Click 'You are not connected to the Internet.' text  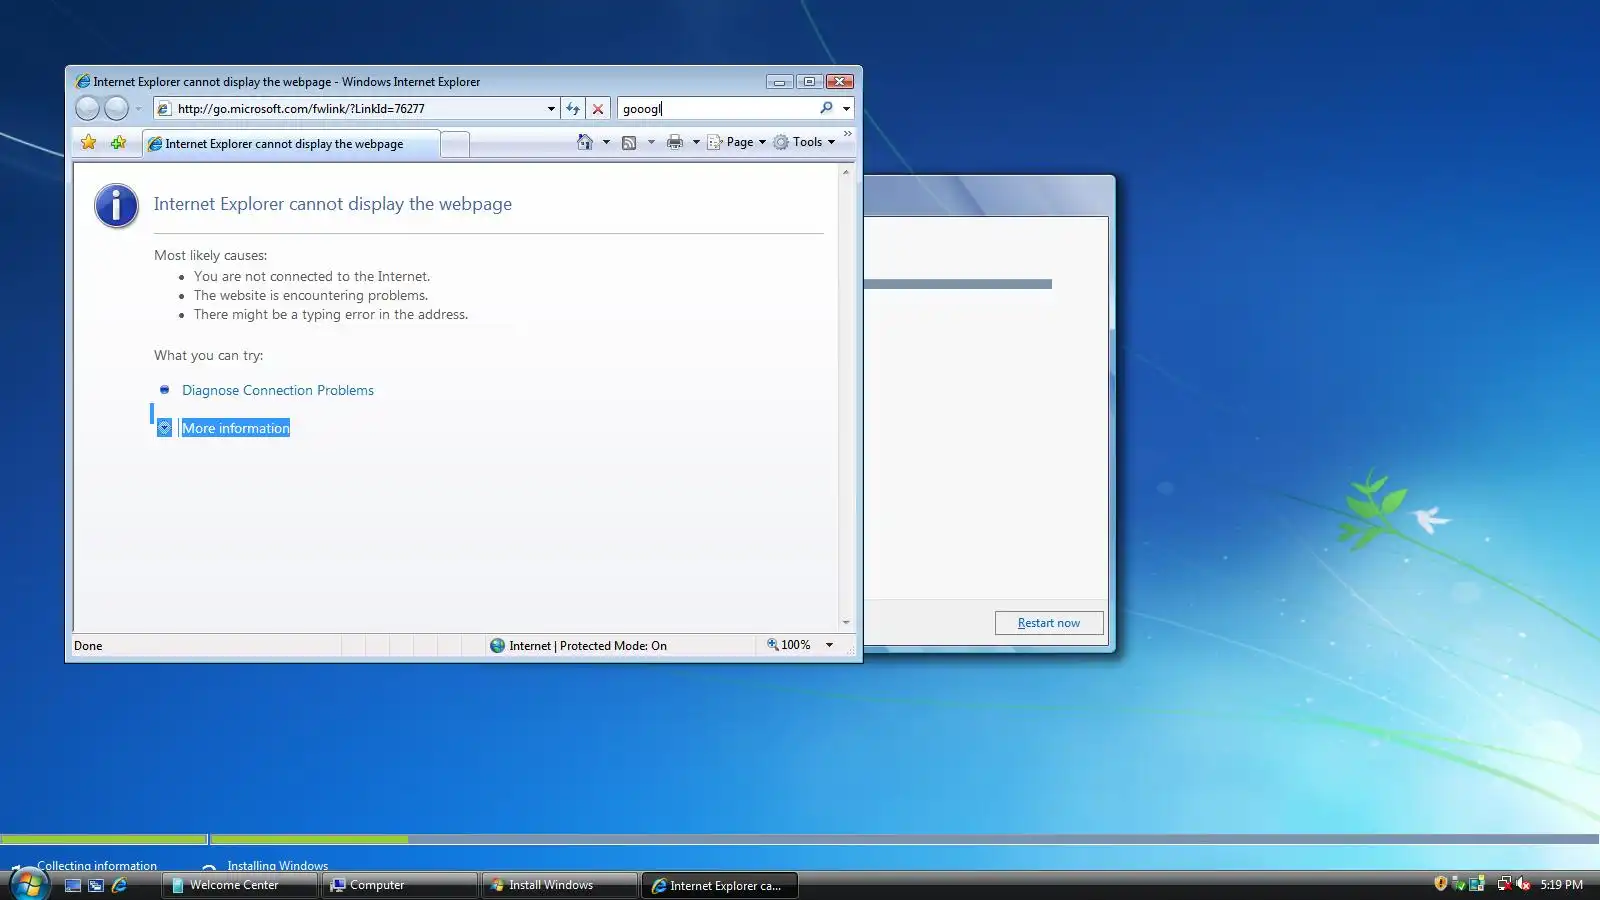point(312,276)
